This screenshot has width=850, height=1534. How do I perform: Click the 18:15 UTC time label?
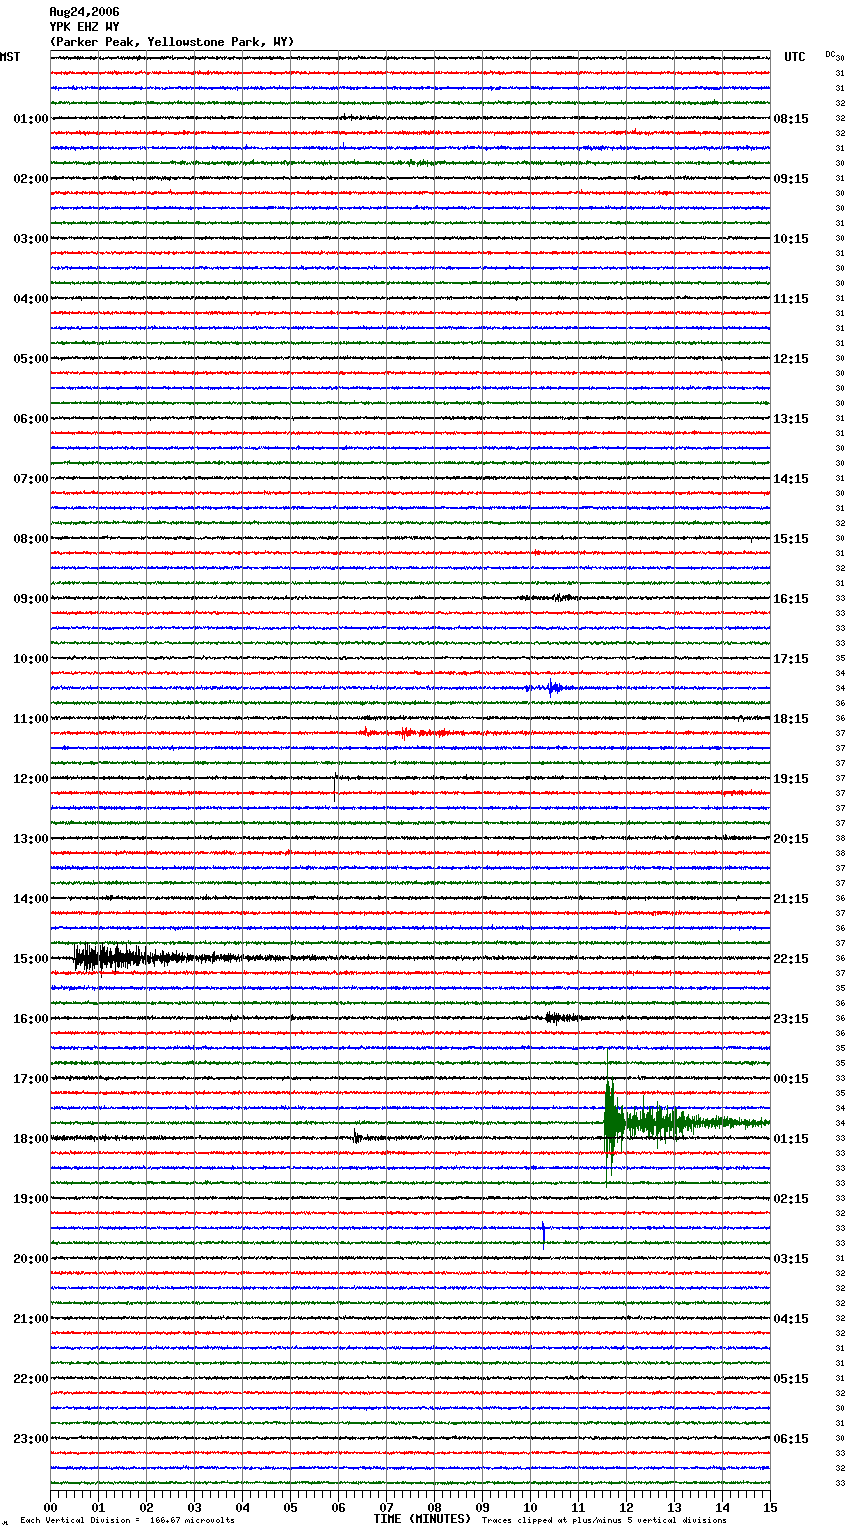click(x=791, y=719)
